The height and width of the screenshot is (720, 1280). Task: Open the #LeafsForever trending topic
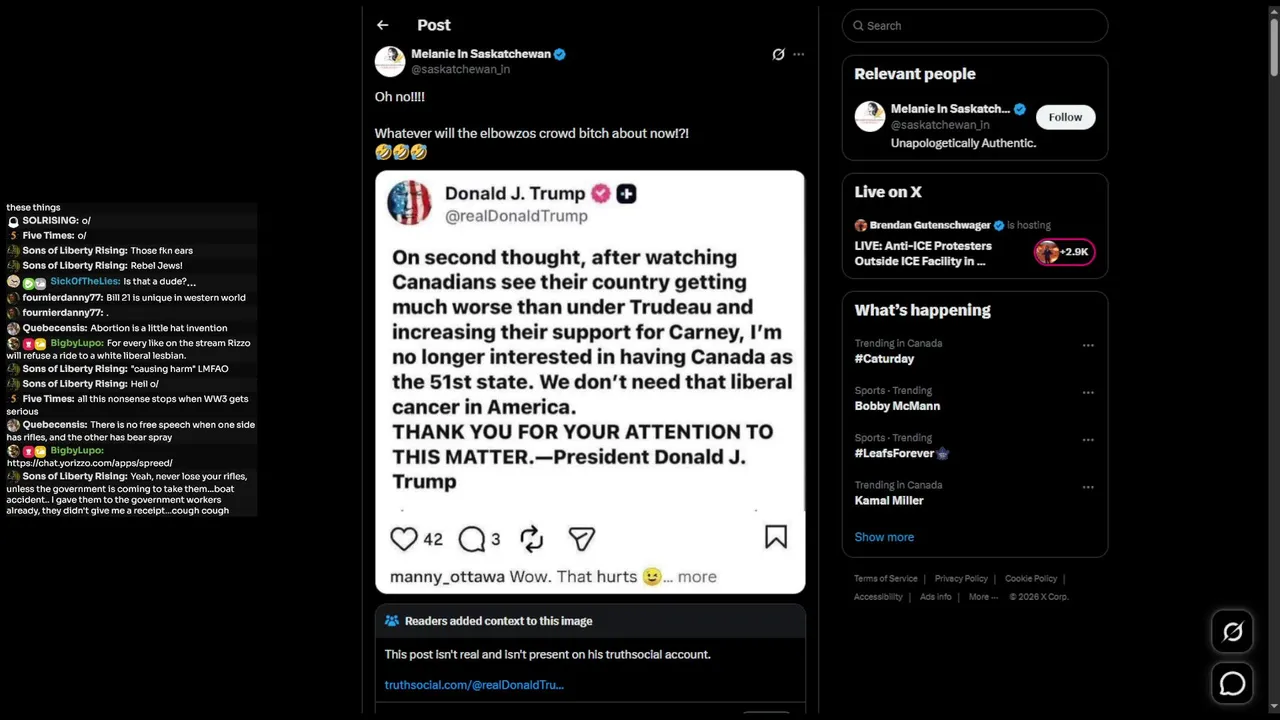894,453
